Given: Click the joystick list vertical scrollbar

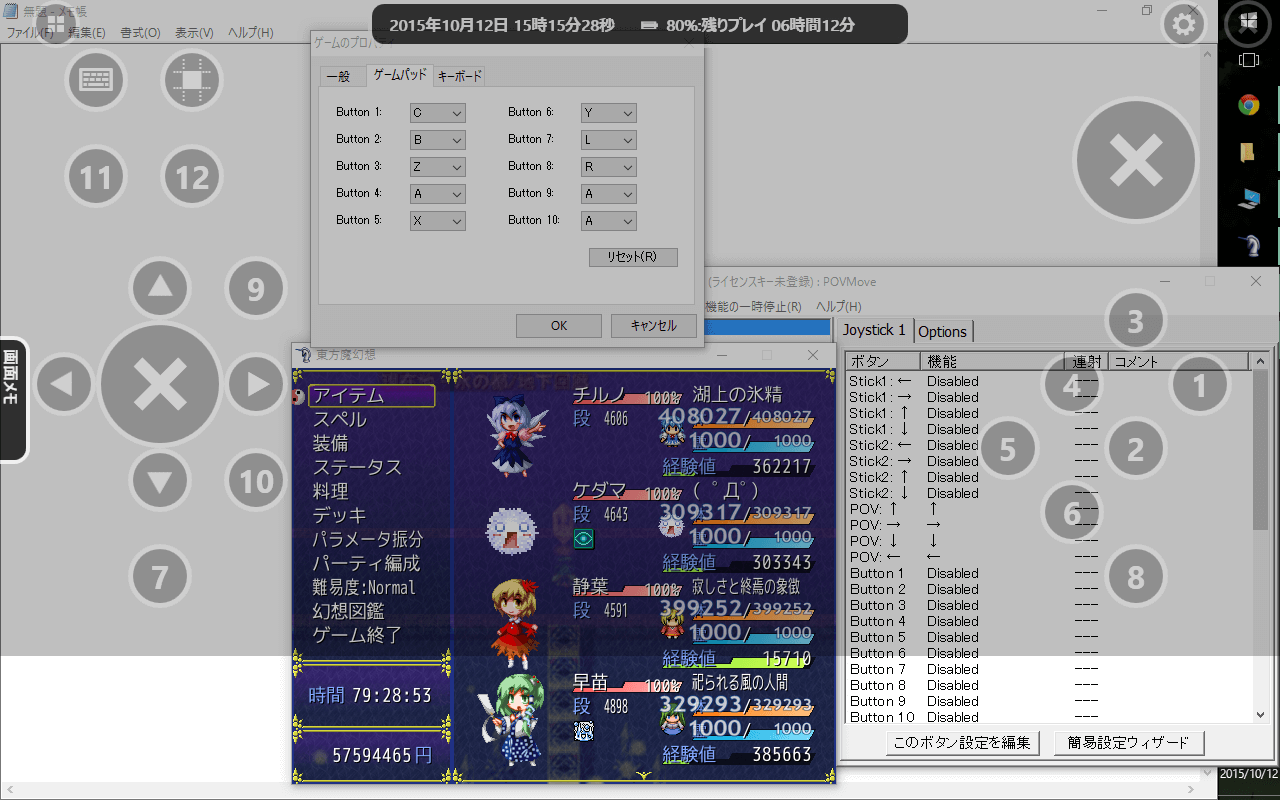Looking at the screenshot, I should click(1261, 537).
